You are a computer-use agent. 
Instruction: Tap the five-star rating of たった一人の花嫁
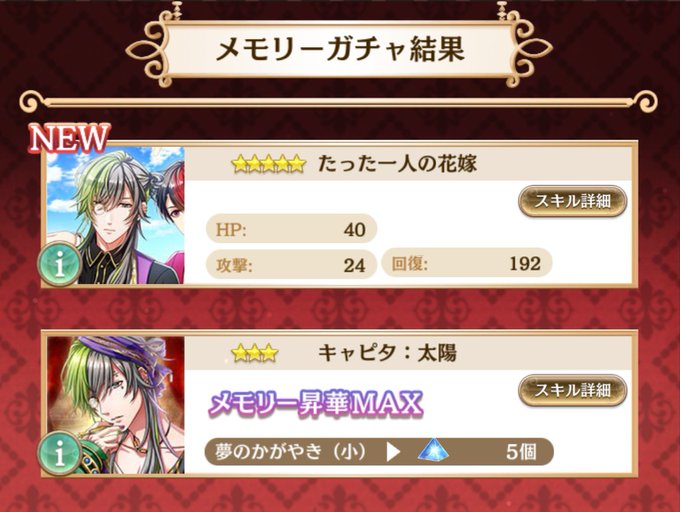click(268, 164)
